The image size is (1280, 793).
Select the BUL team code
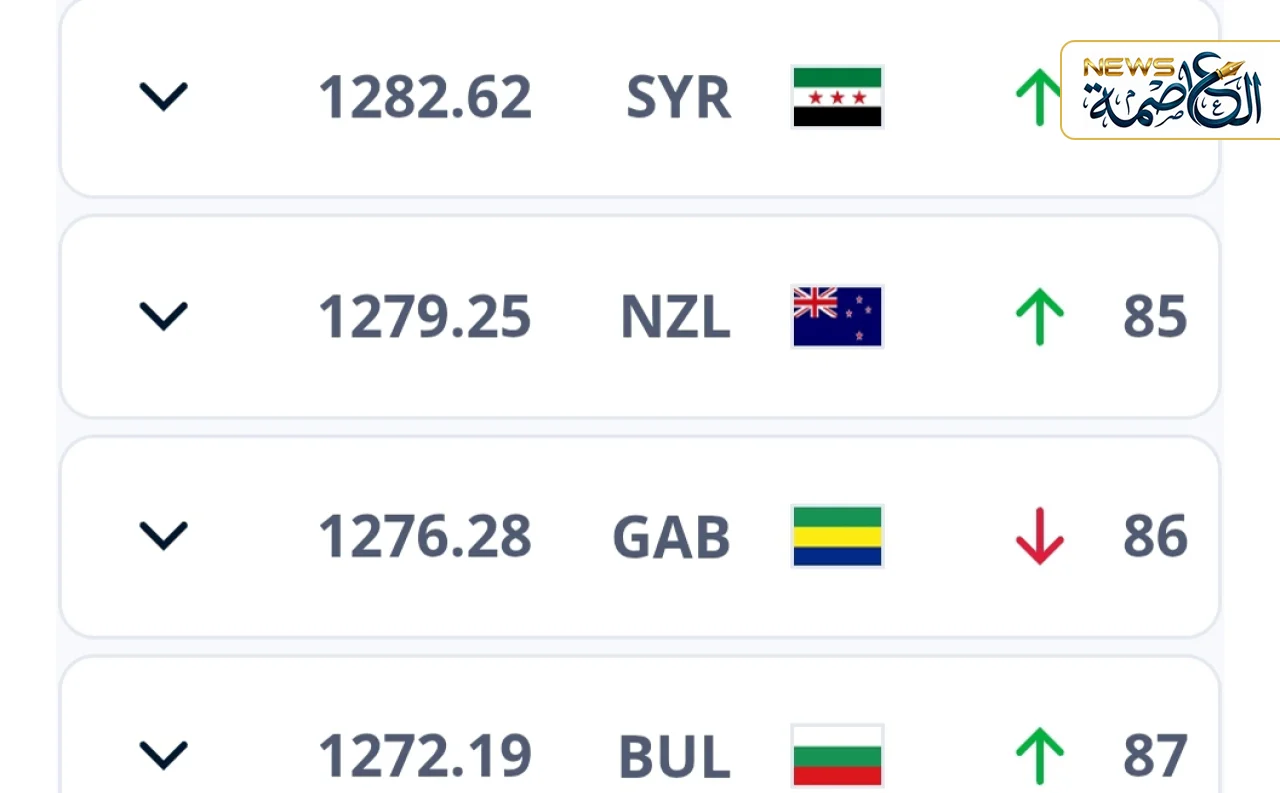(x=674, y=756)
